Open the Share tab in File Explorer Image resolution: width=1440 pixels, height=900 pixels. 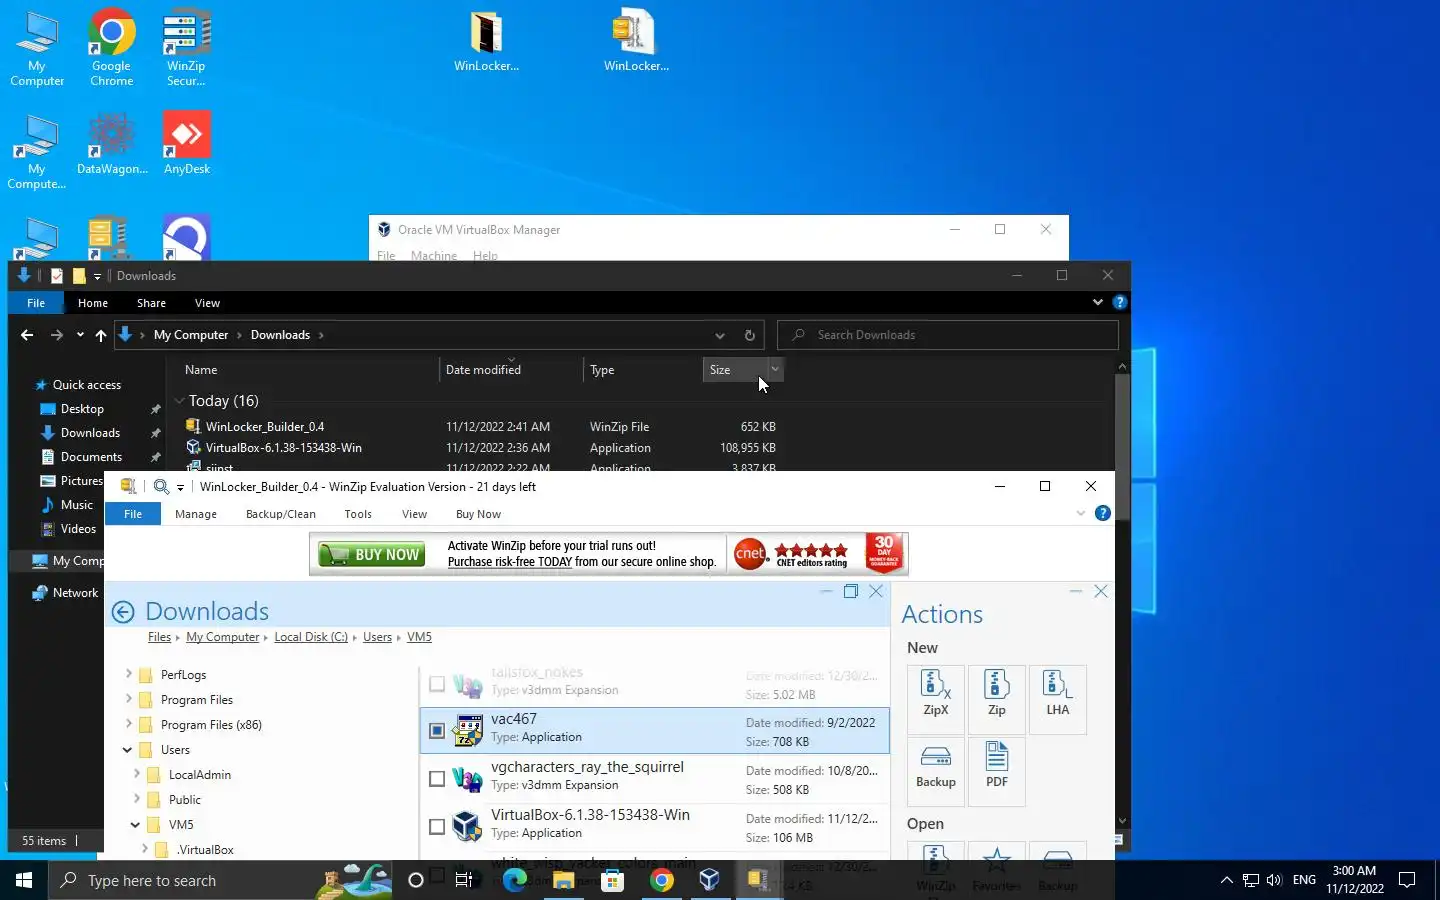point(151,303)
